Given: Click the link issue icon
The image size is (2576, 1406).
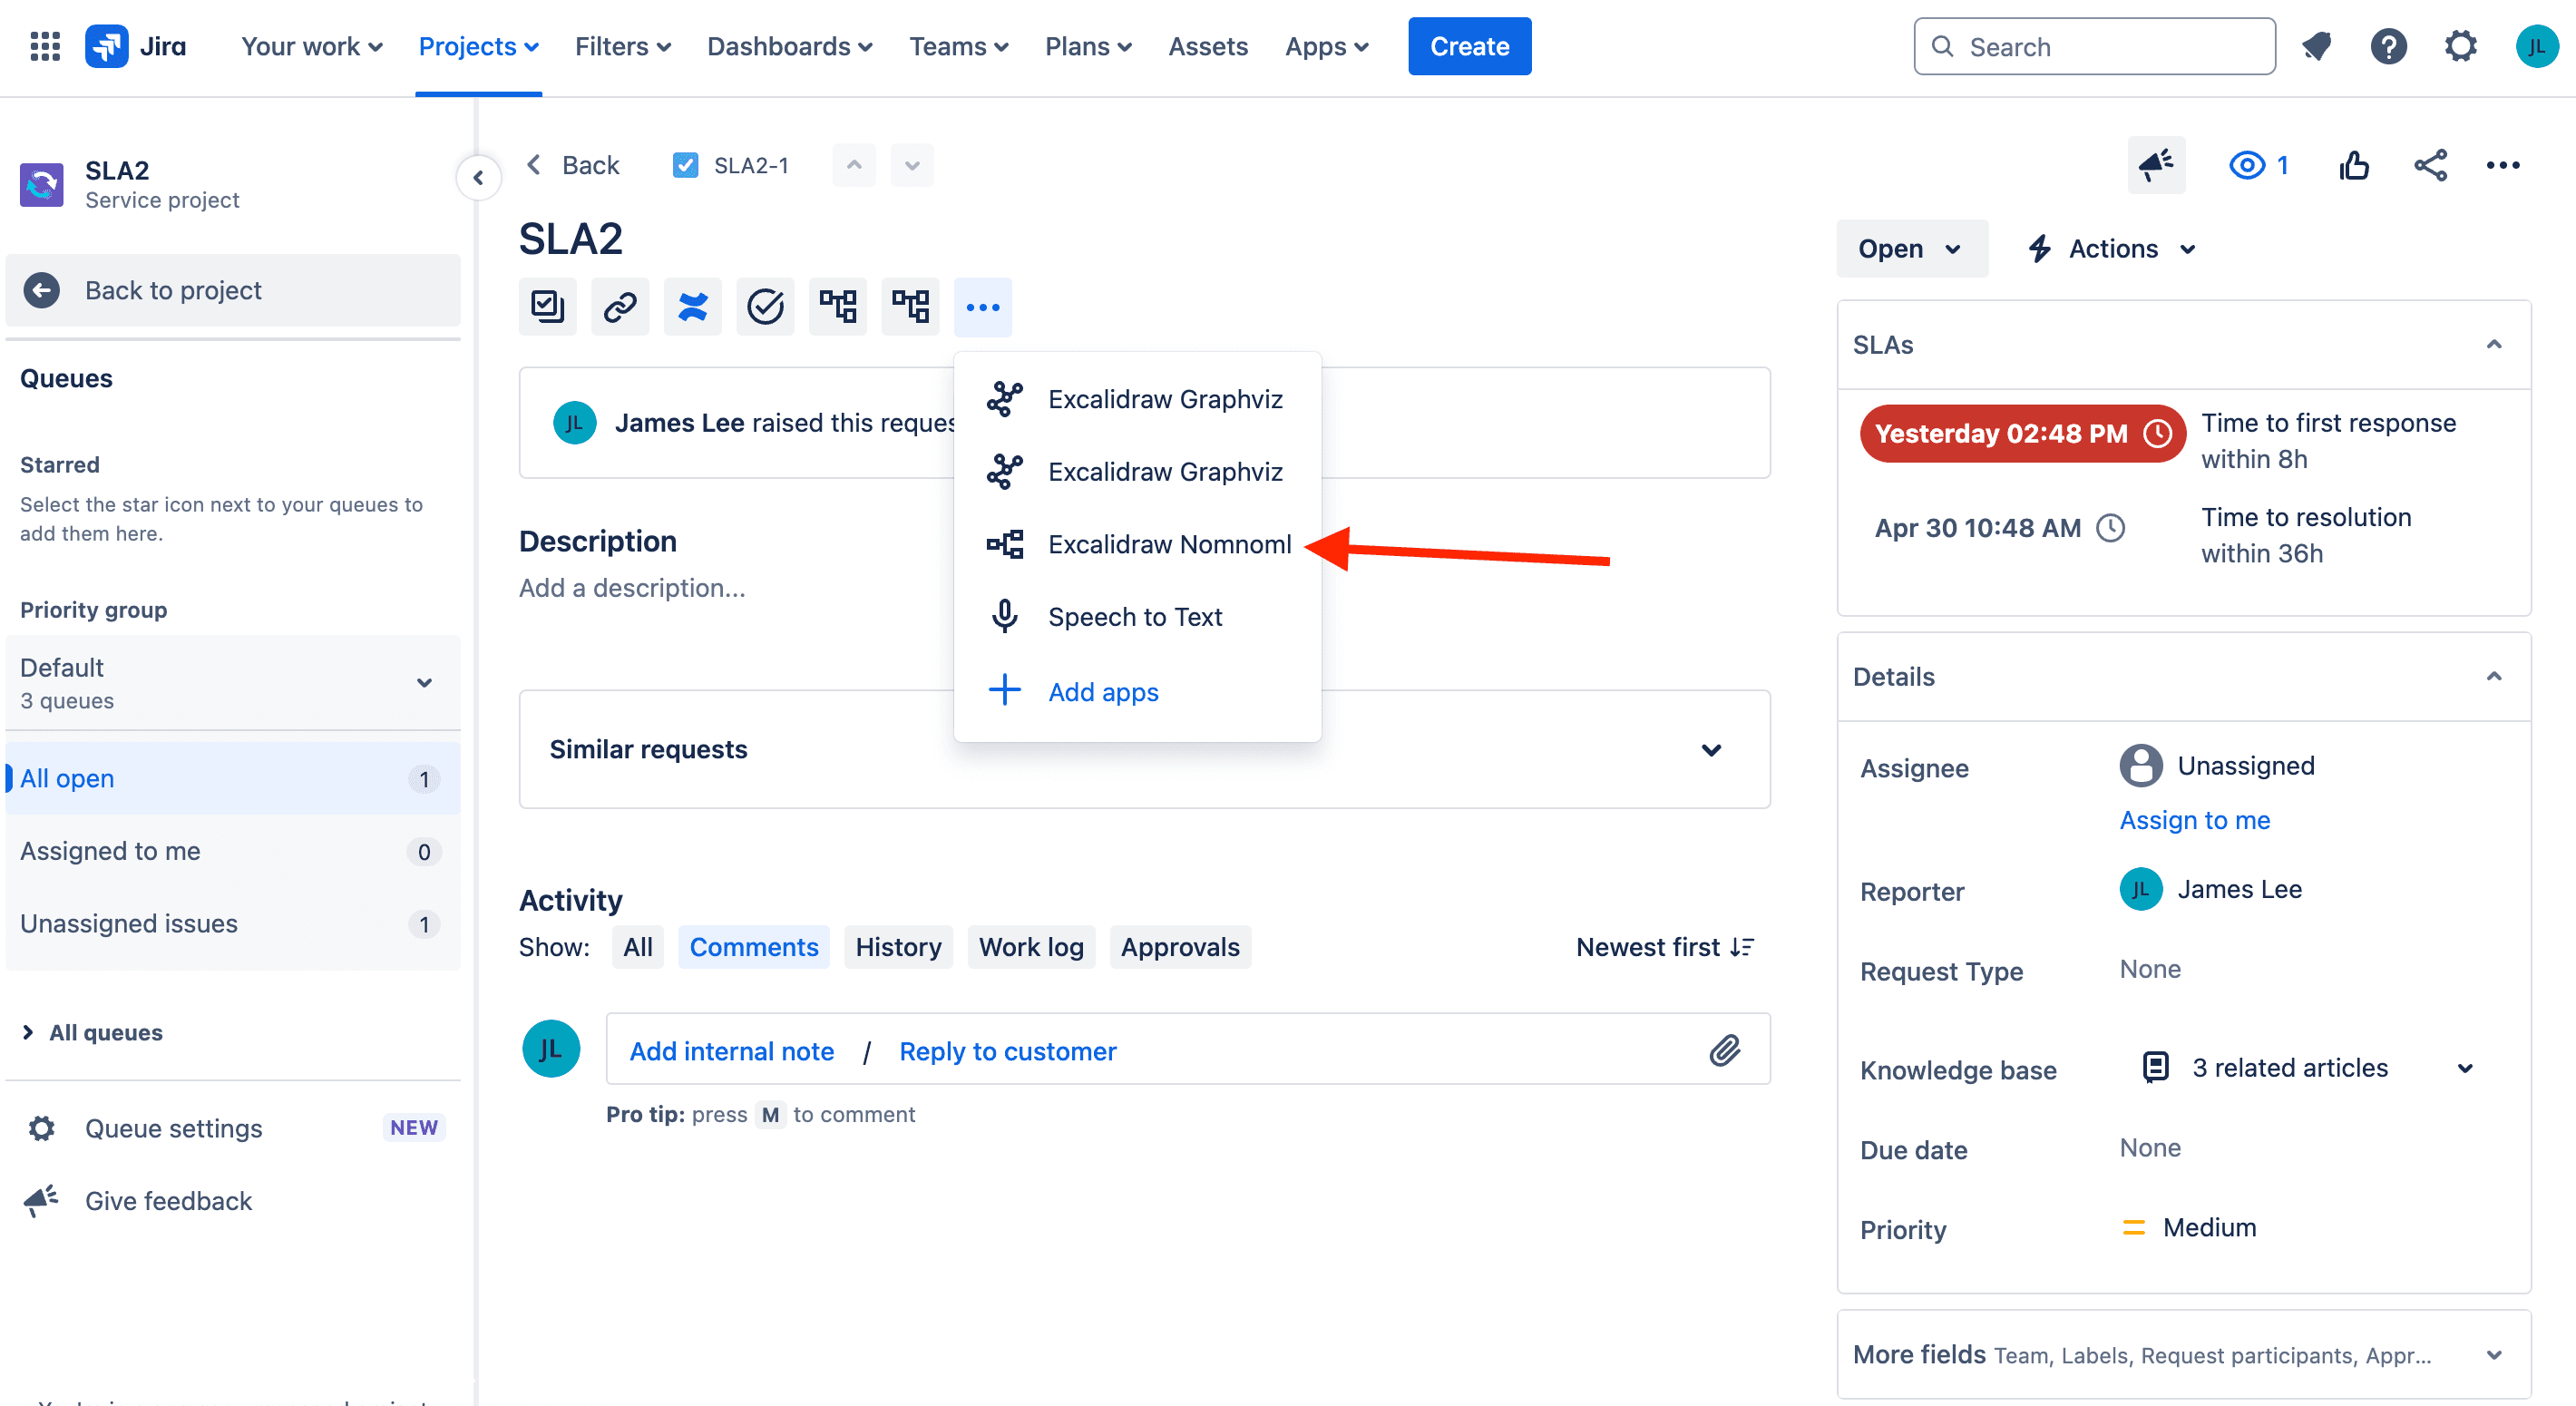Looking at the screenshot, I should (620, 306).
